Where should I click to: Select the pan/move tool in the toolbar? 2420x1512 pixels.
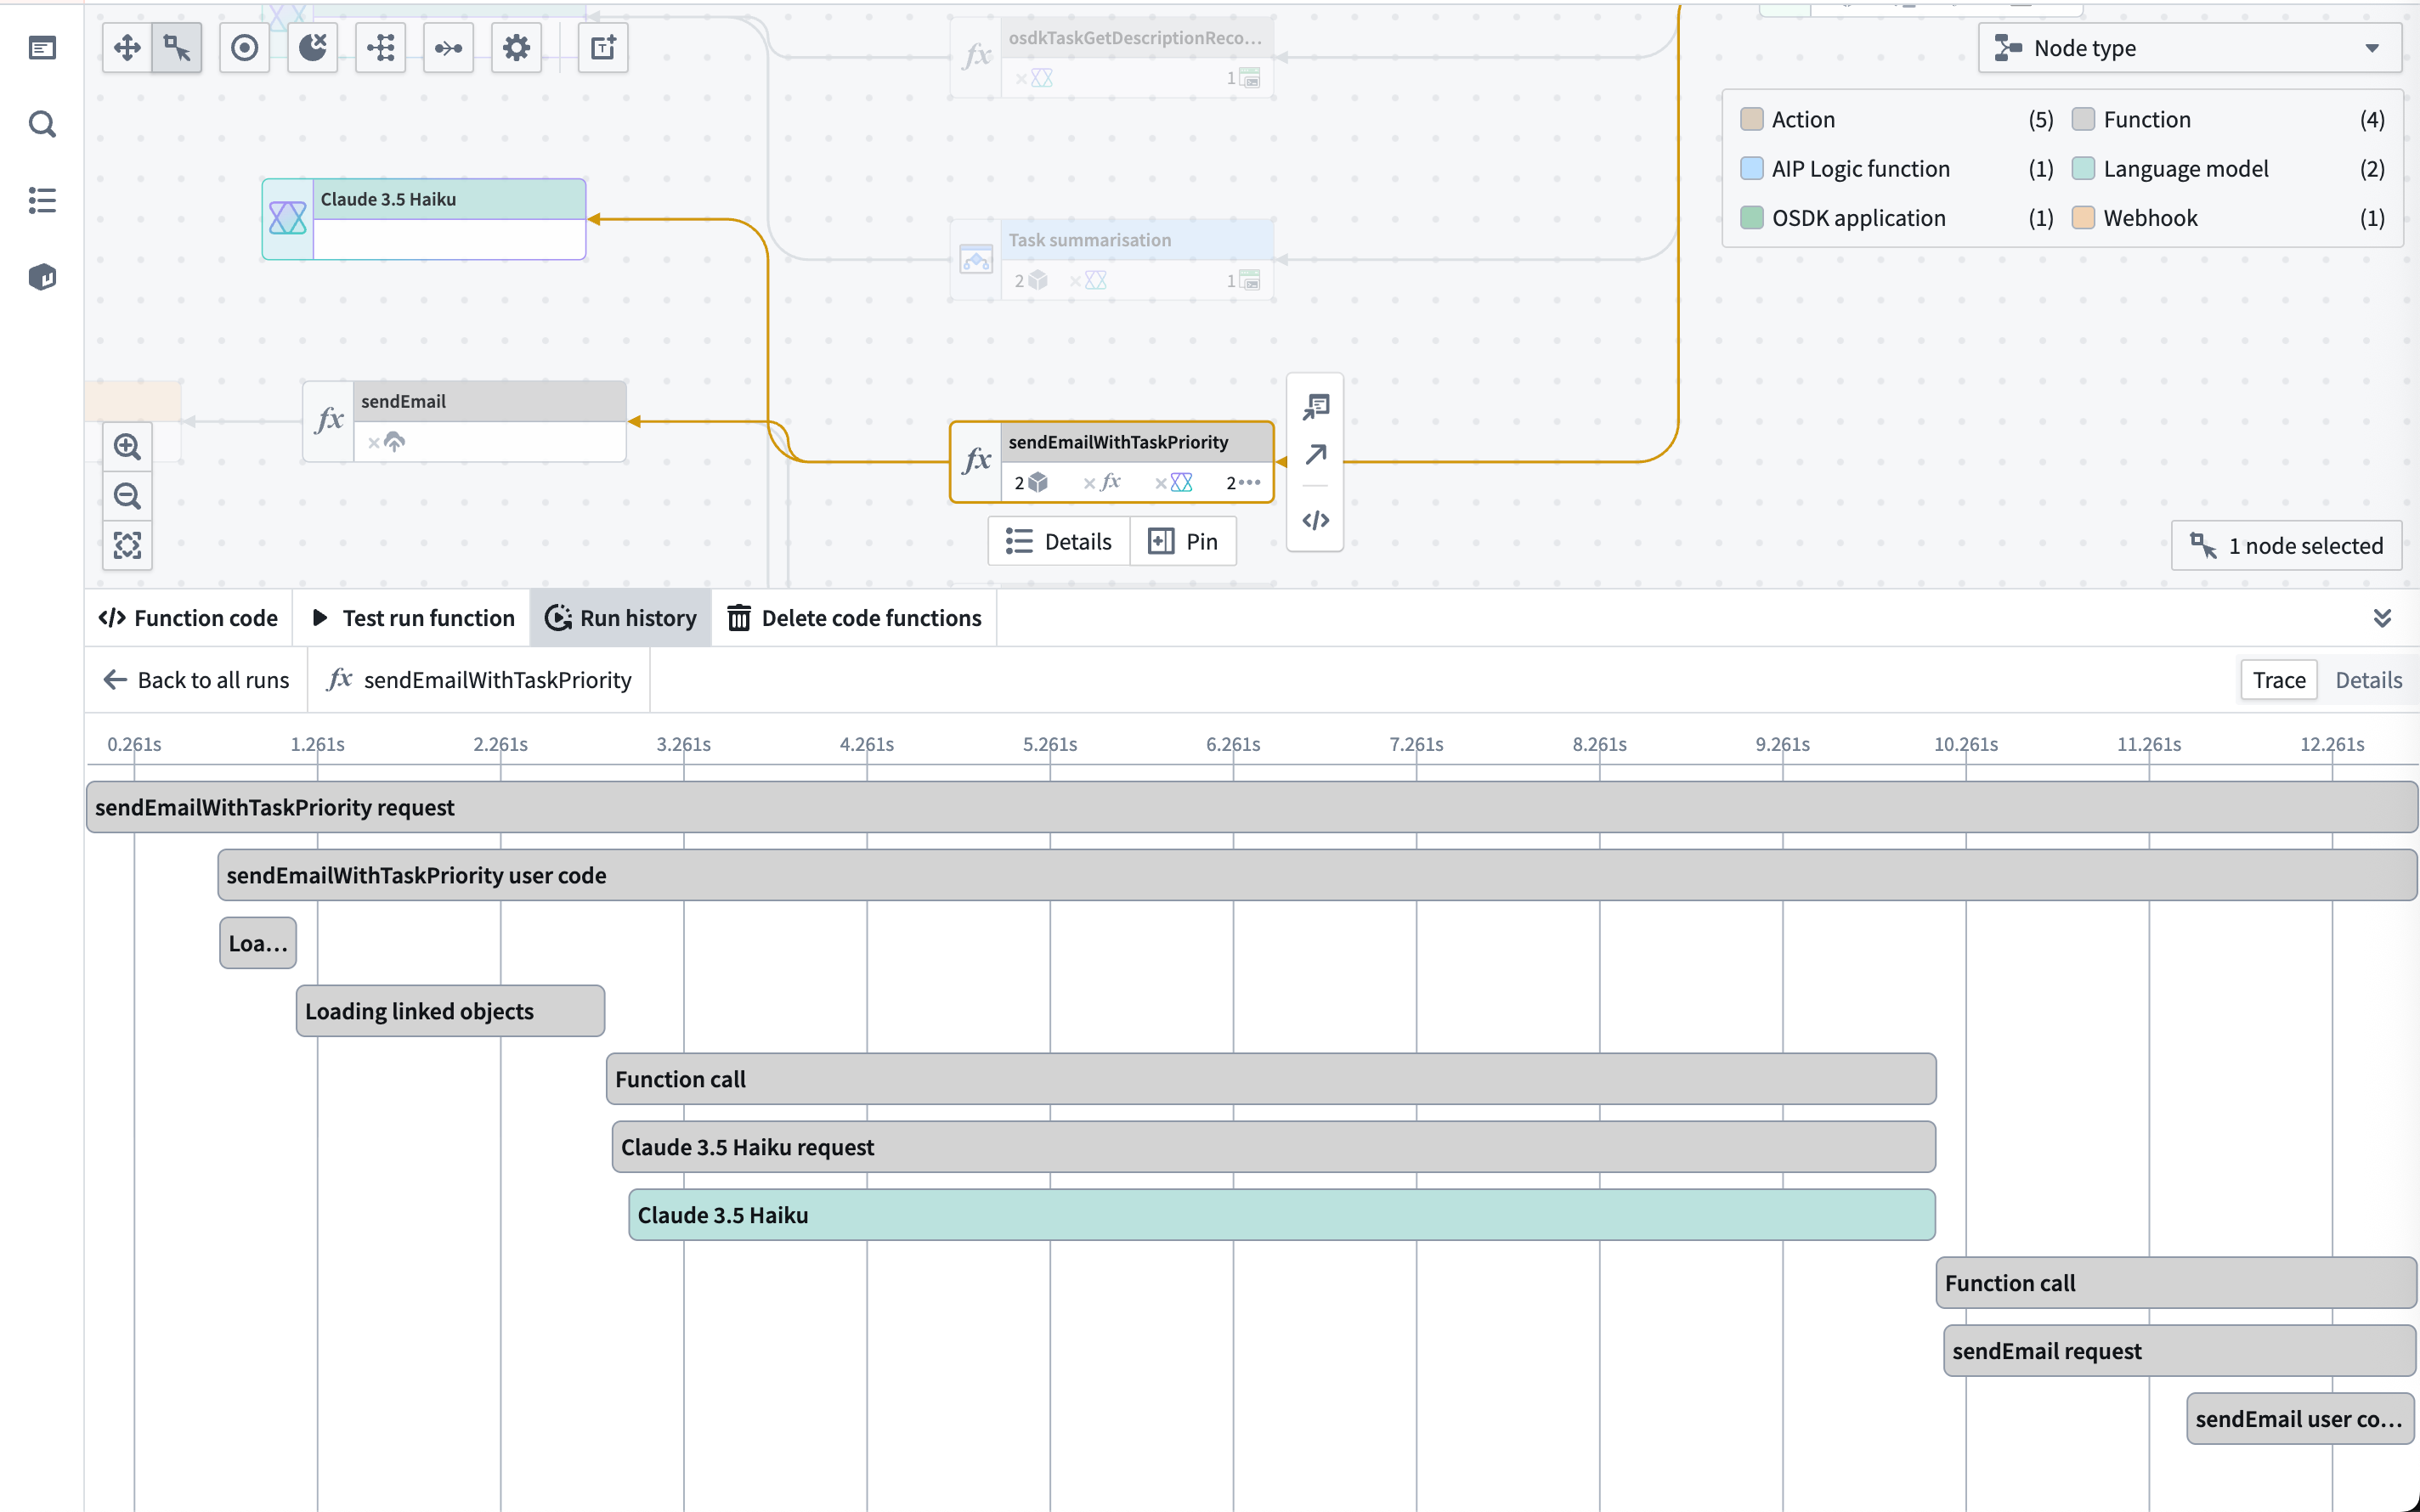pos(127,47)
